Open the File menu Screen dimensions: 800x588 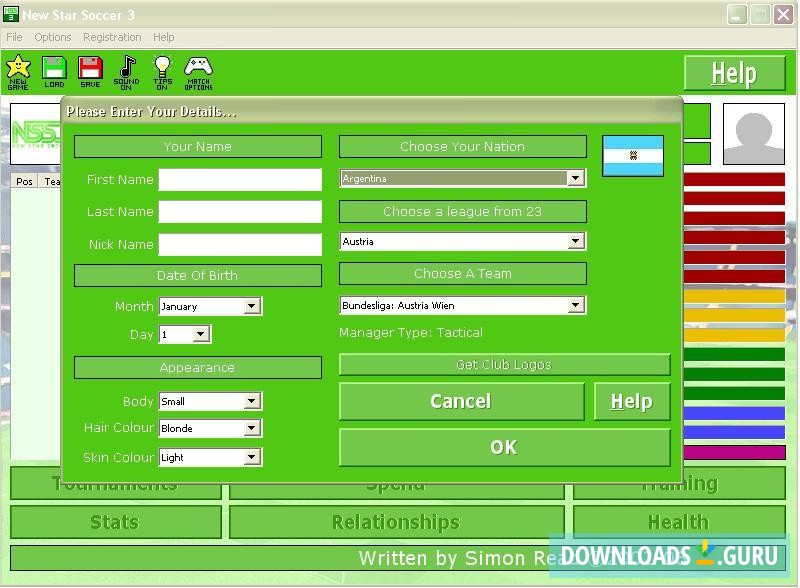(14, 37)
